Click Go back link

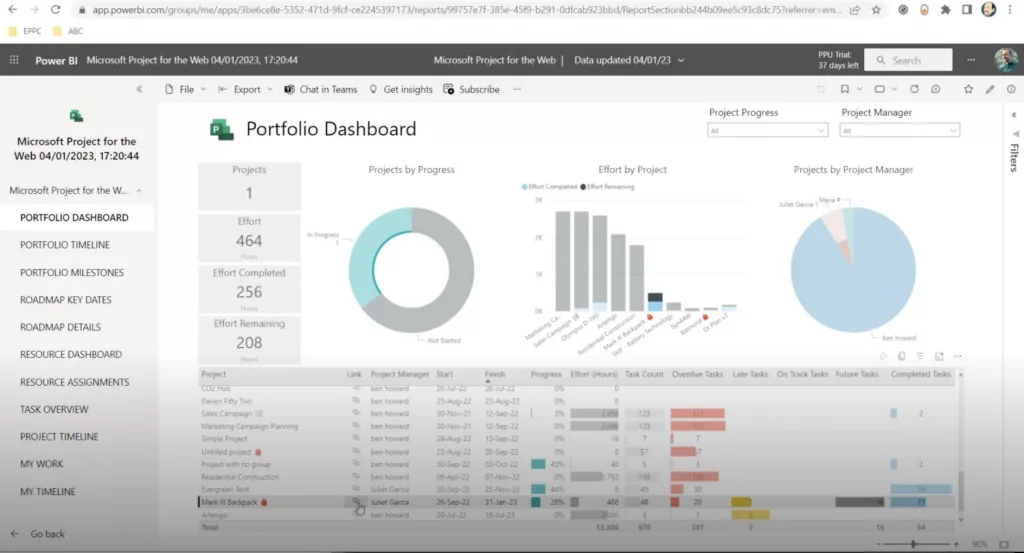38,533
